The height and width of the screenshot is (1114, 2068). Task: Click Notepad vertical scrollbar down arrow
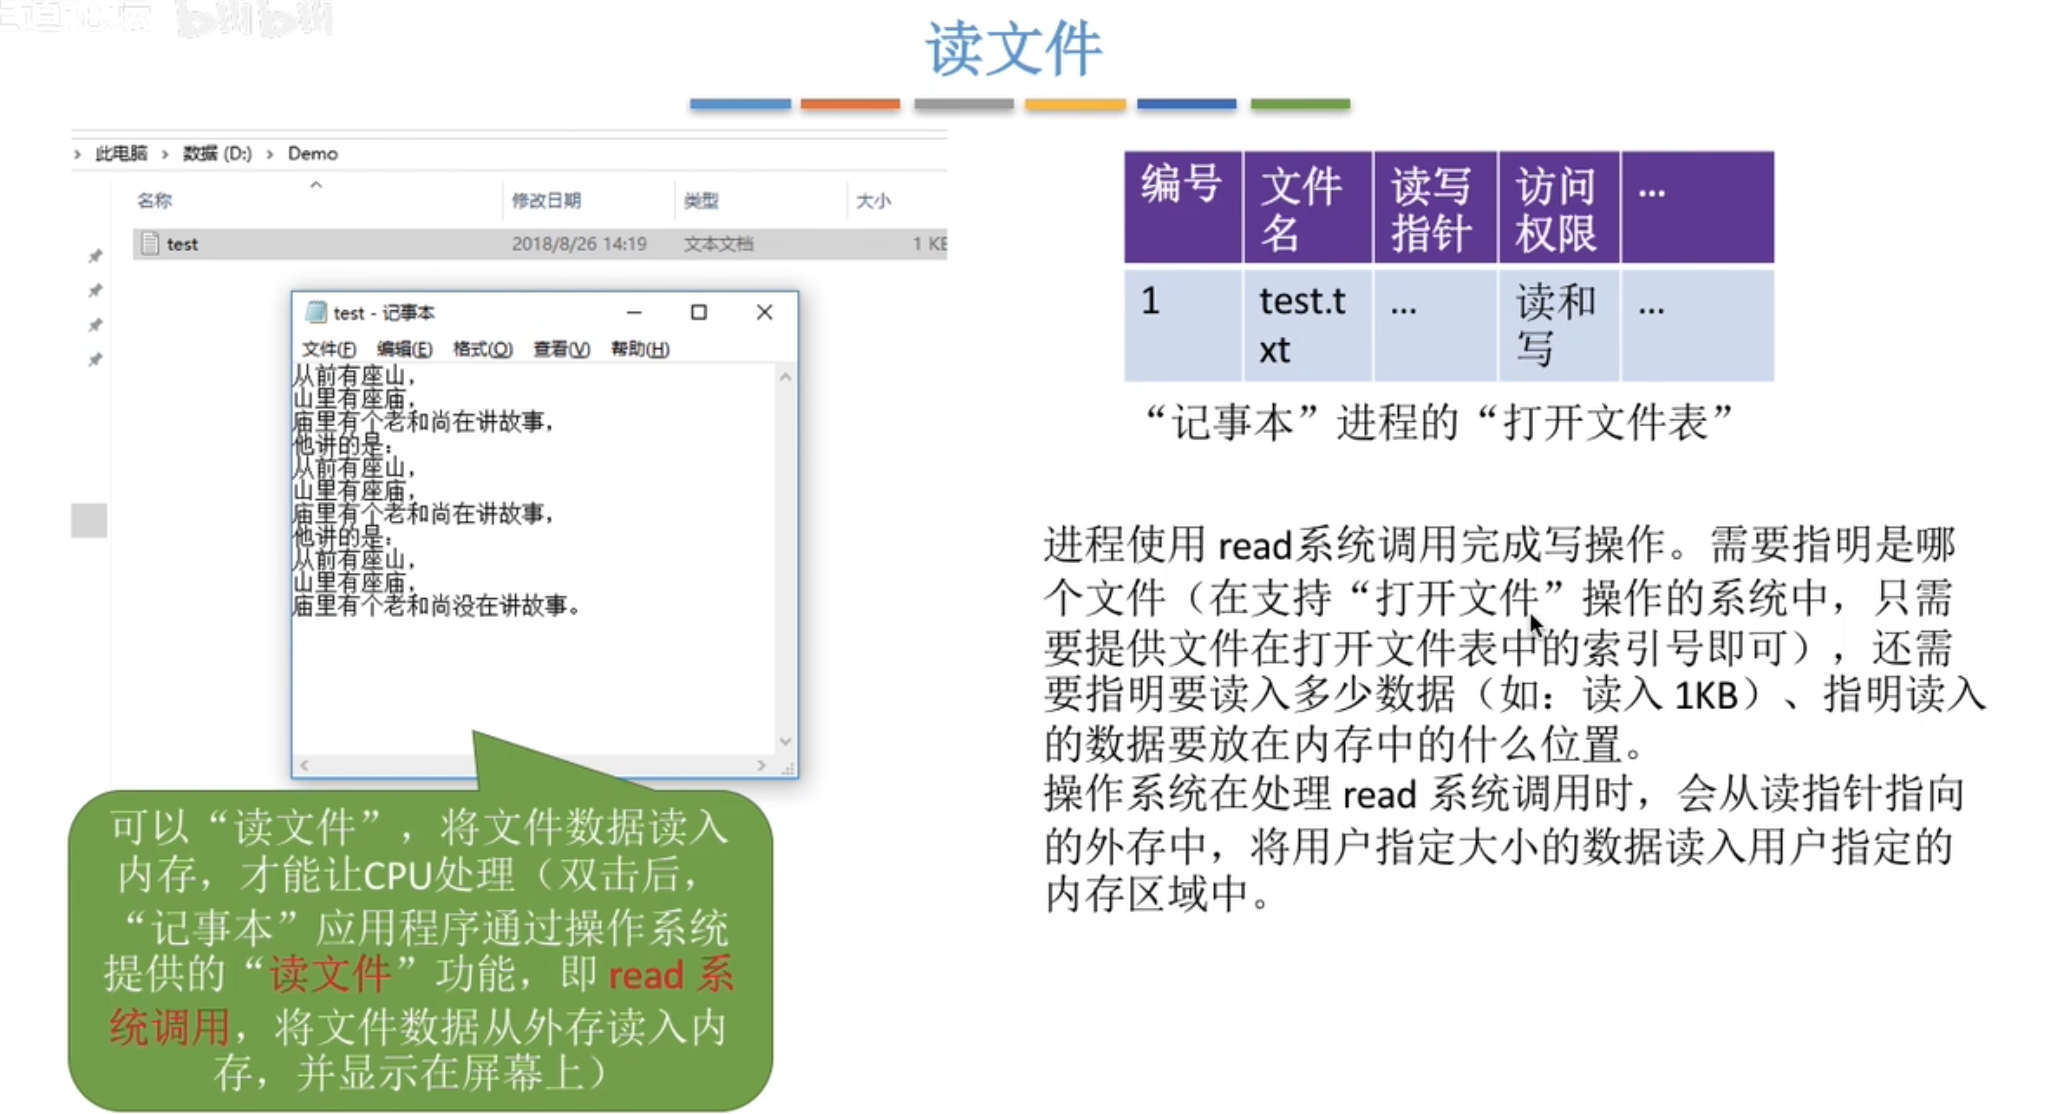pyautogui.click(x=785, y=741)
